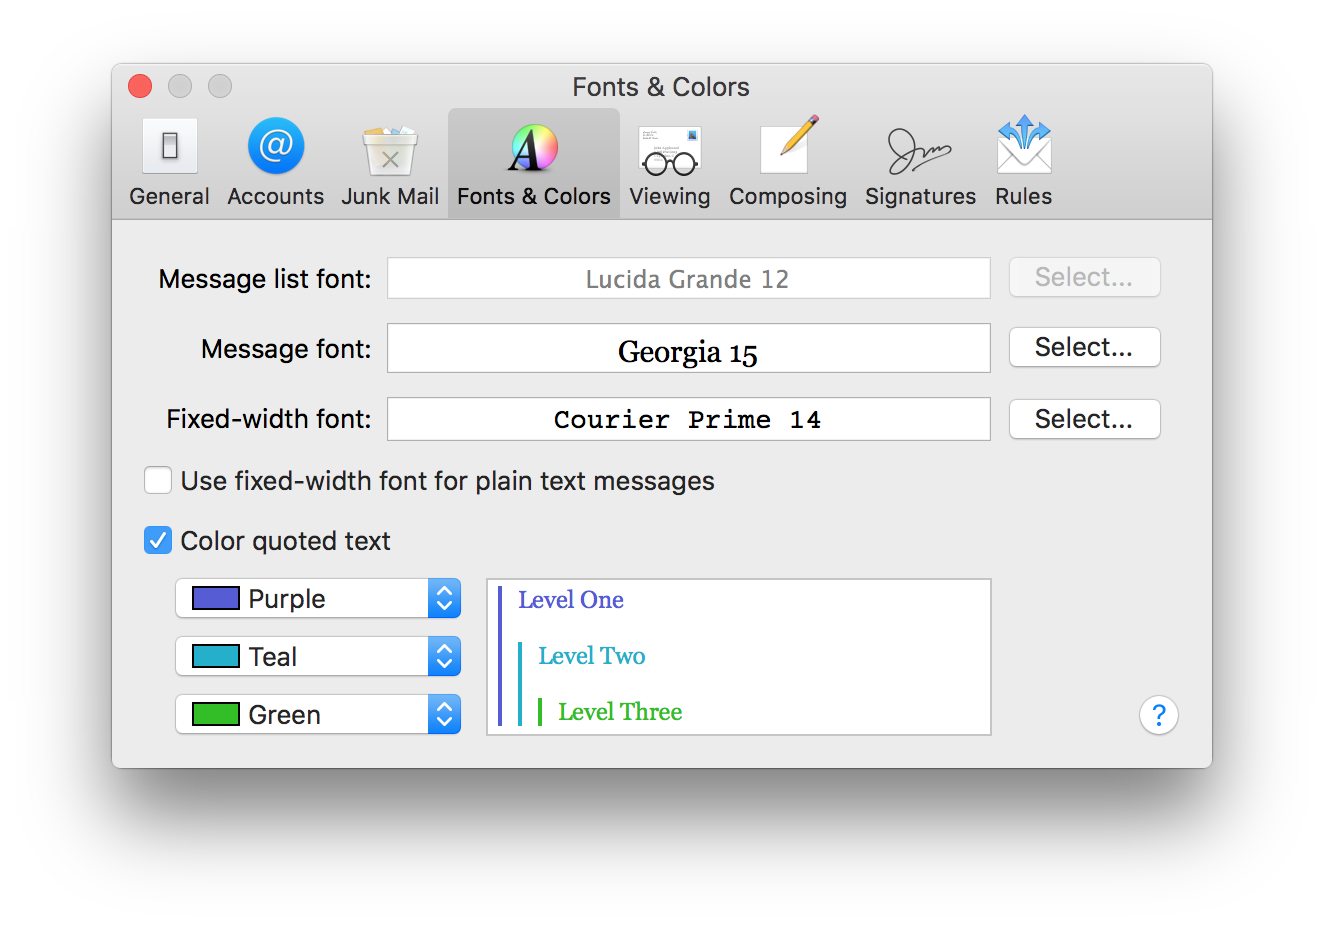Click Select button for Message font

click(1084, 347)
